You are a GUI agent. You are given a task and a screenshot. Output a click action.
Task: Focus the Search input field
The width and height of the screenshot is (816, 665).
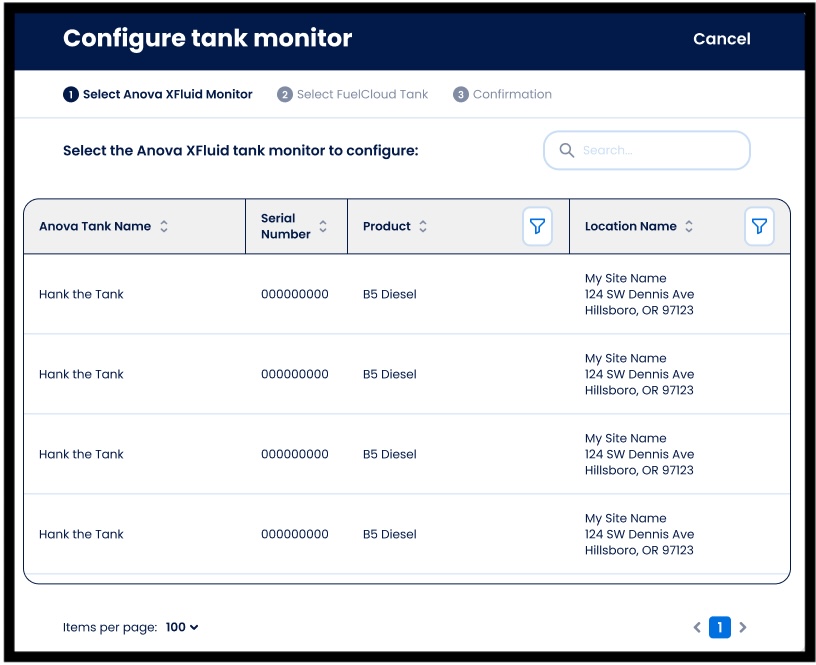[647, 150]
